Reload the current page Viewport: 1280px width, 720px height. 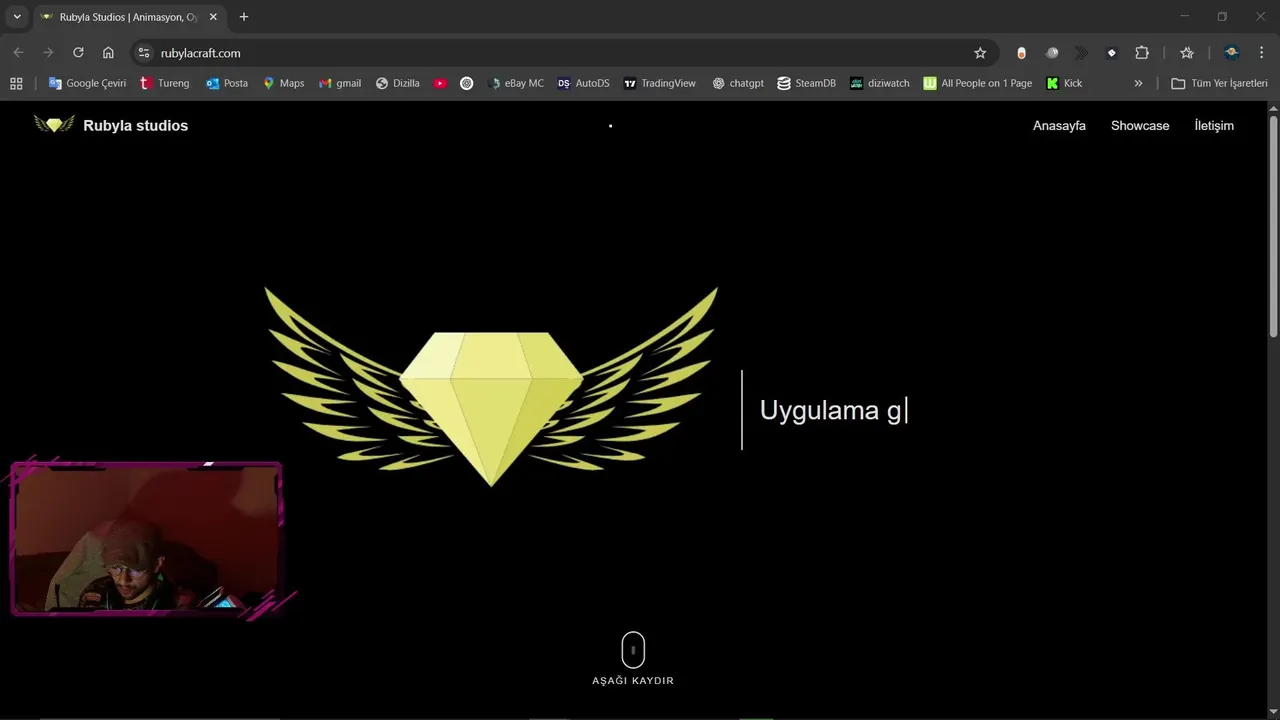point(78,53)
